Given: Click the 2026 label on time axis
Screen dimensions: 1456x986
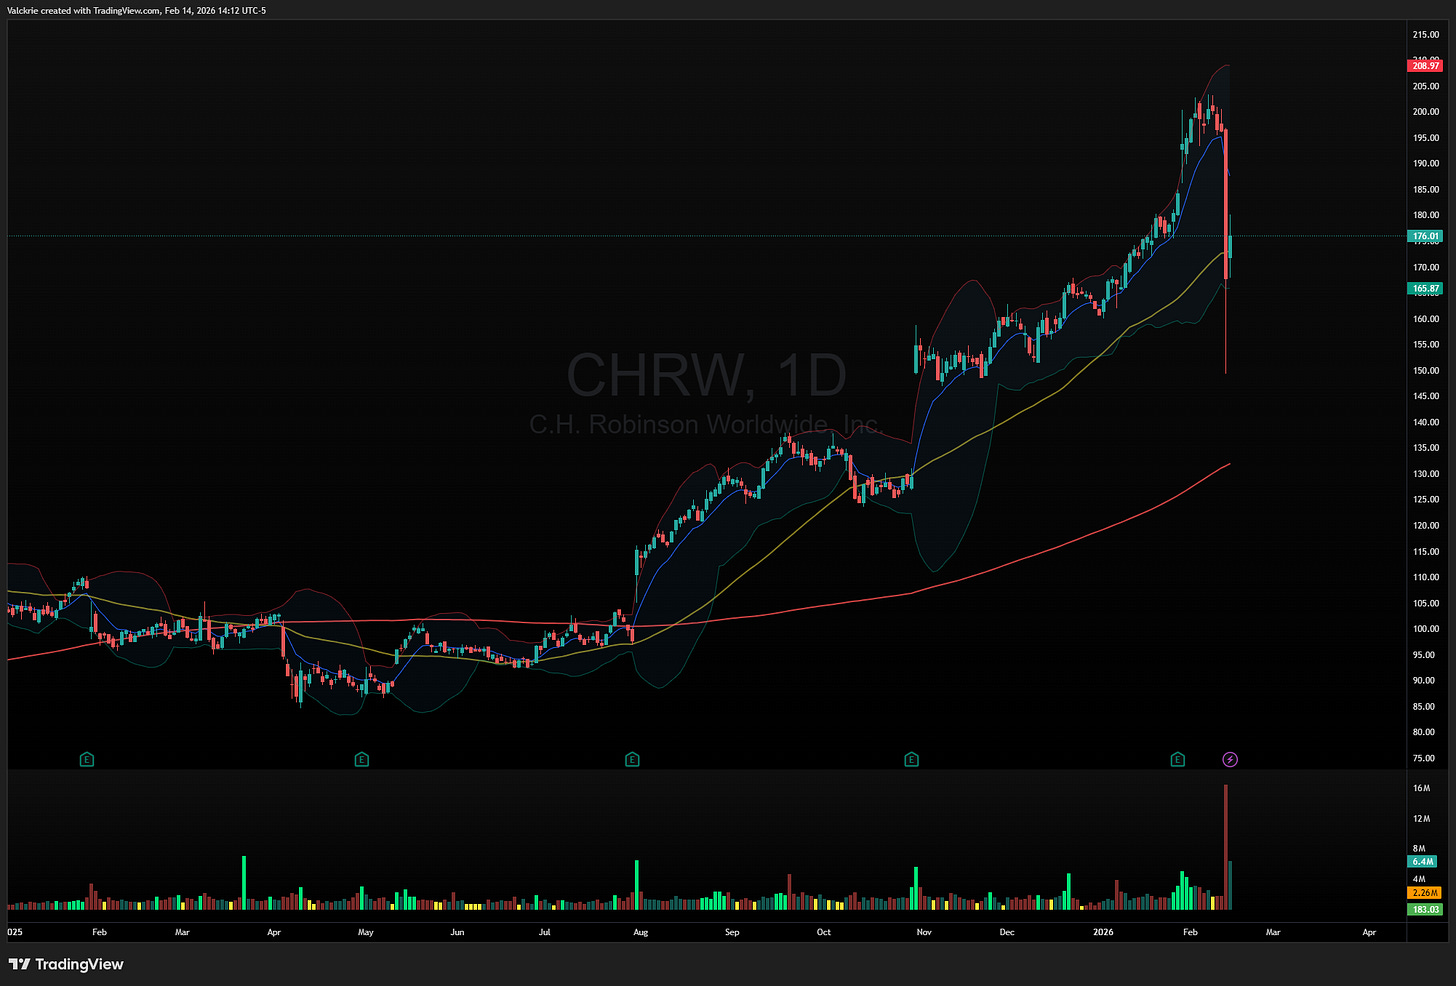Looking at the screenshot, I should point(1103,932).
